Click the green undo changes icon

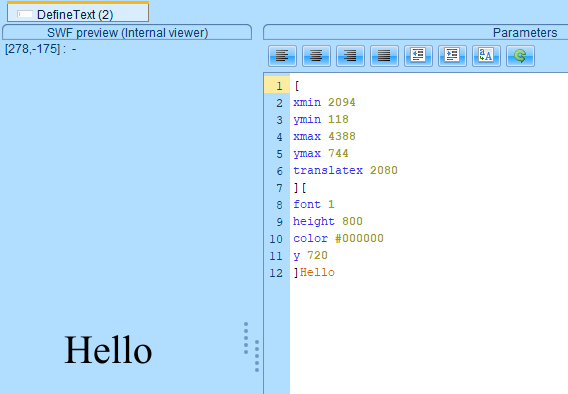point(520,56)
